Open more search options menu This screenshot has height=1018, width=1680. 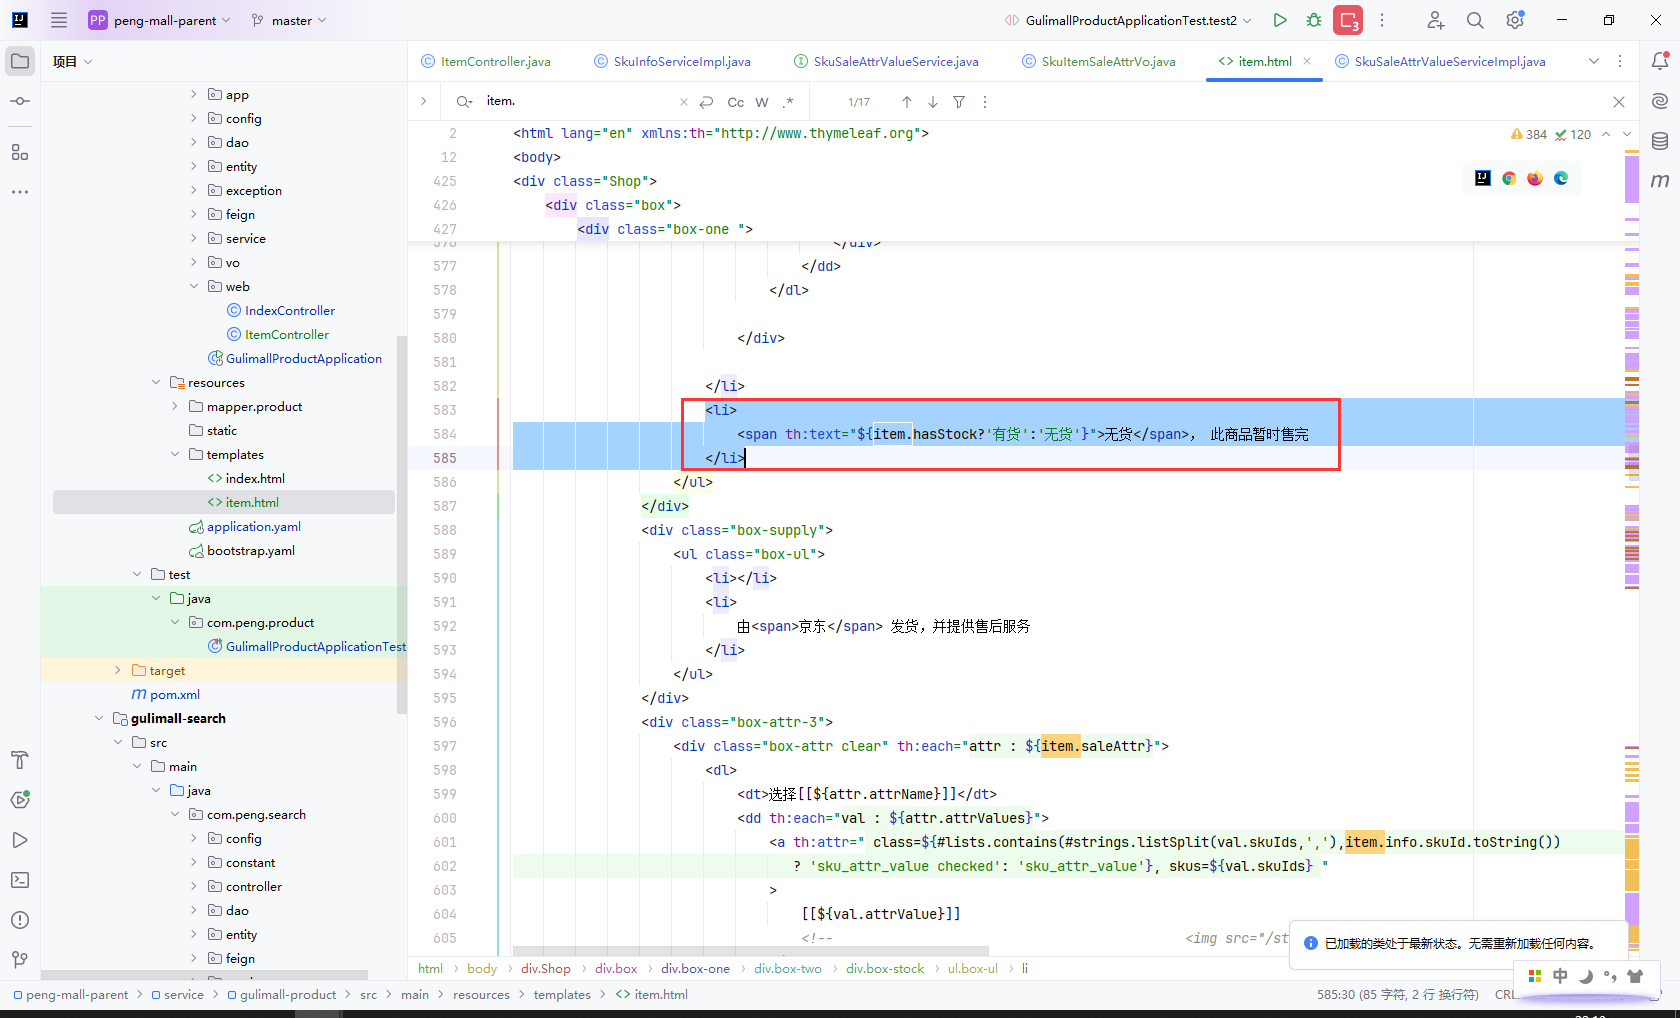(x=985, y=102)
